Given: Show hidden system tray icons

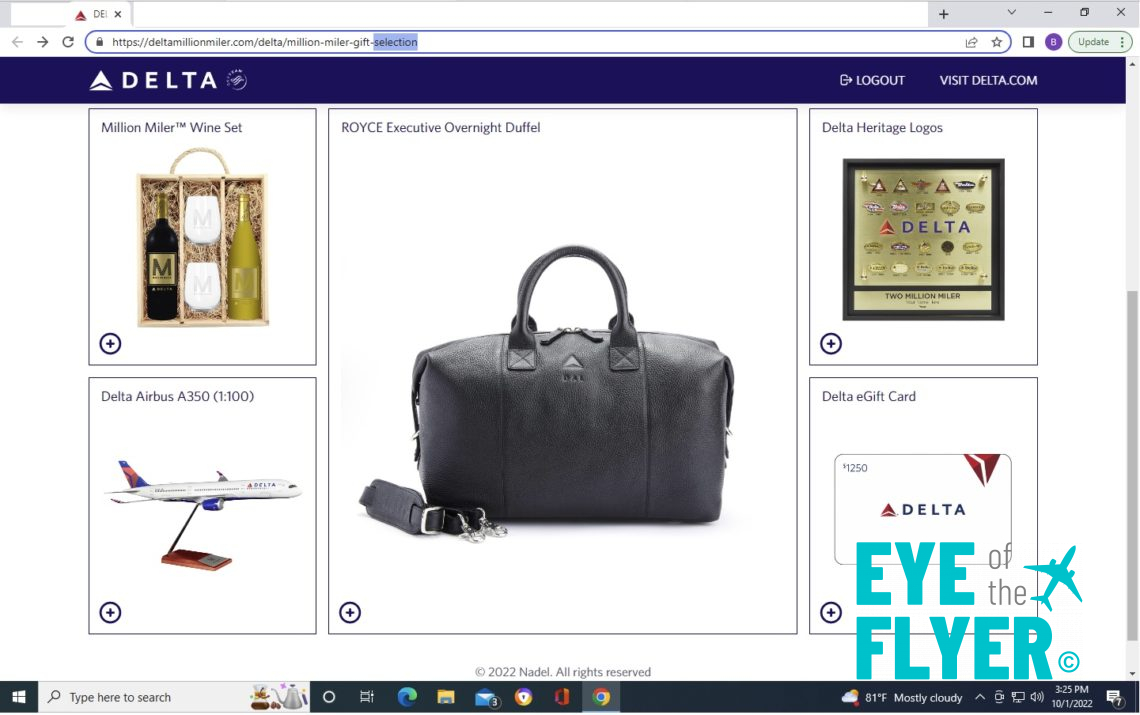Looking at the screenshot, I should [979, 697].
